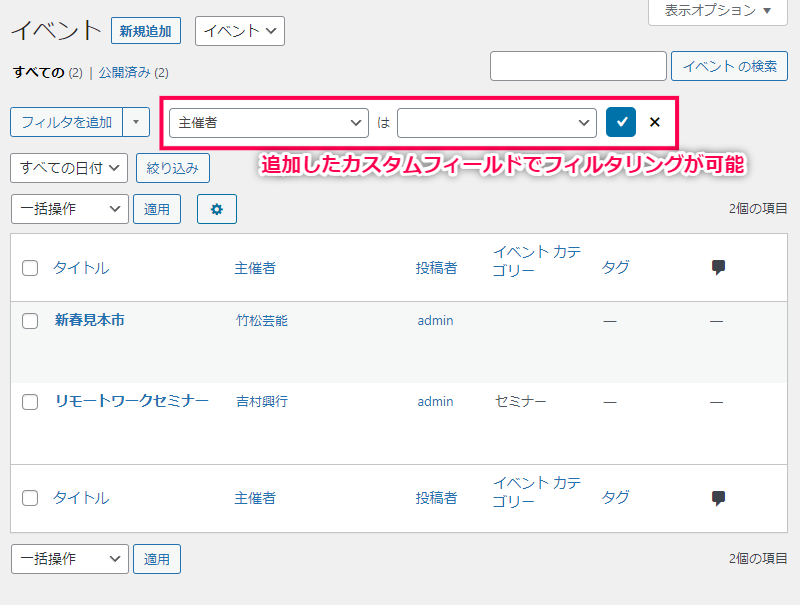Click the bottom 適用 apply button
The height and width of the screenshot is (605, 800).
(x=157, y=559)
